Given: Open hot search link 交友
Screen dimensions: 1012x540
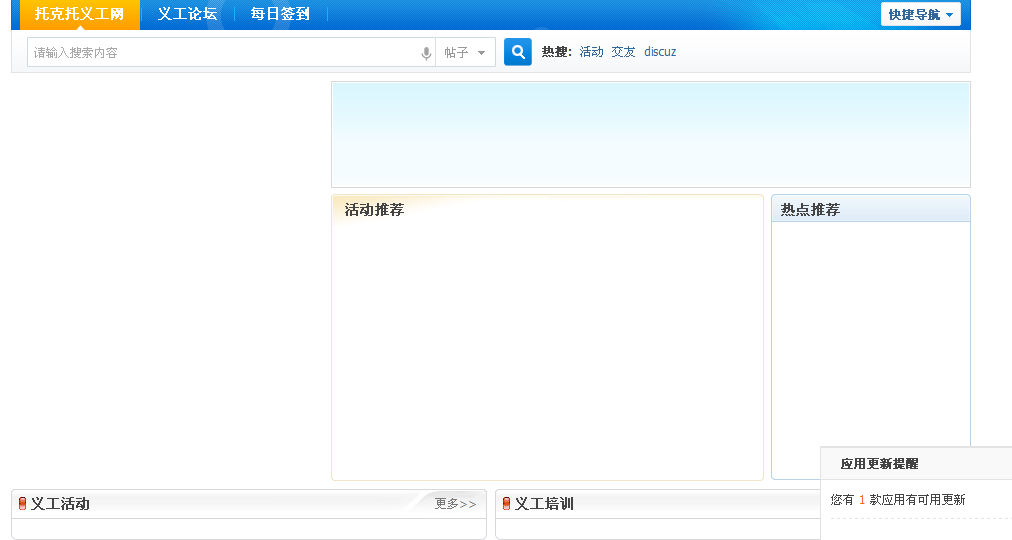Looking at the screenshot, I should (x=623, y=52).
